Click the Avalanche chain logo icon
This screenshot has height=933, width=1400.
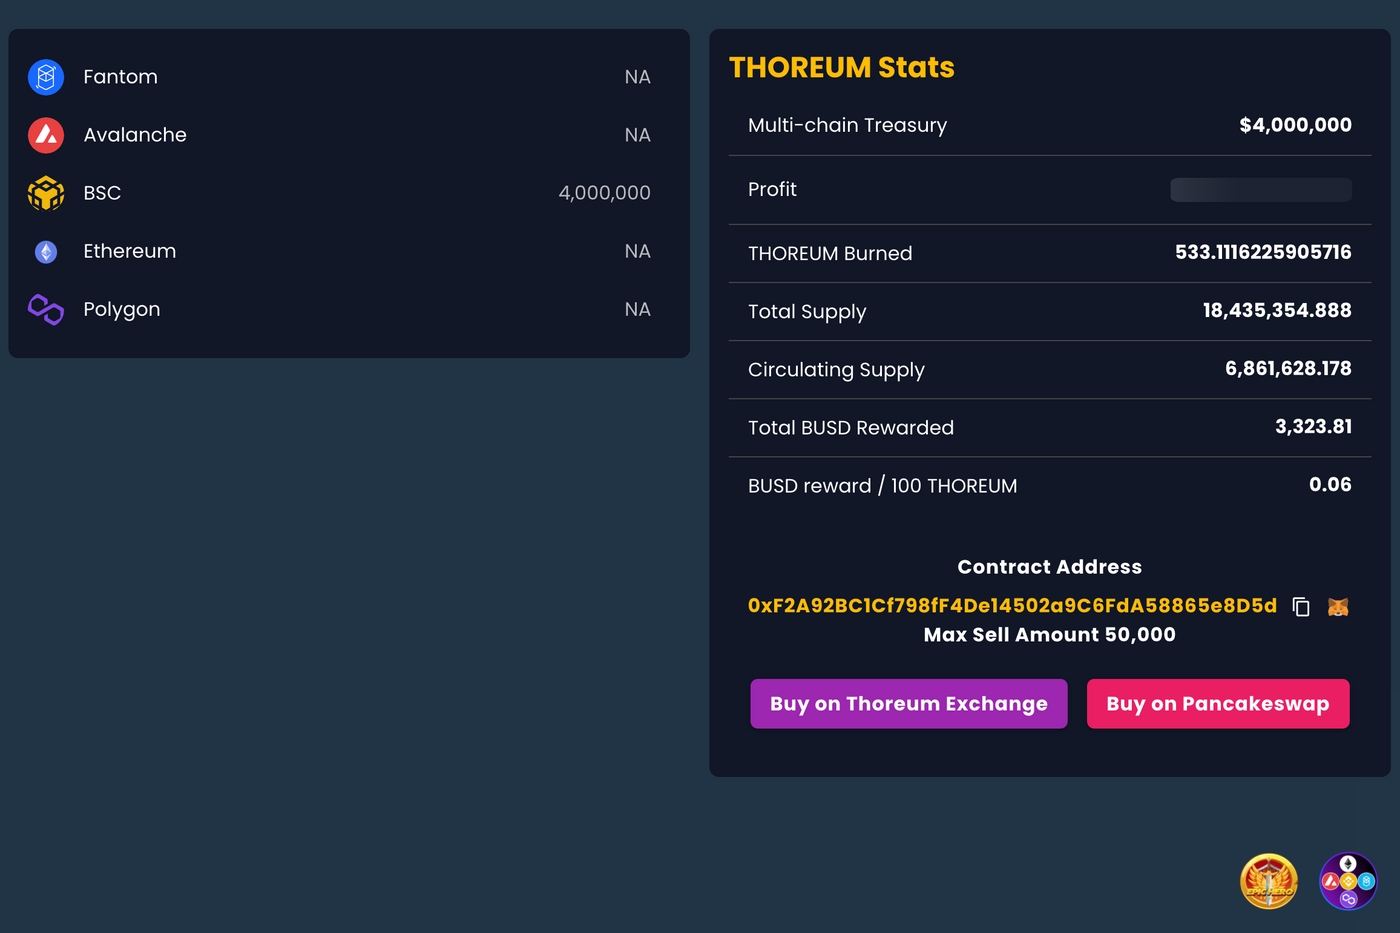(46, 135)
